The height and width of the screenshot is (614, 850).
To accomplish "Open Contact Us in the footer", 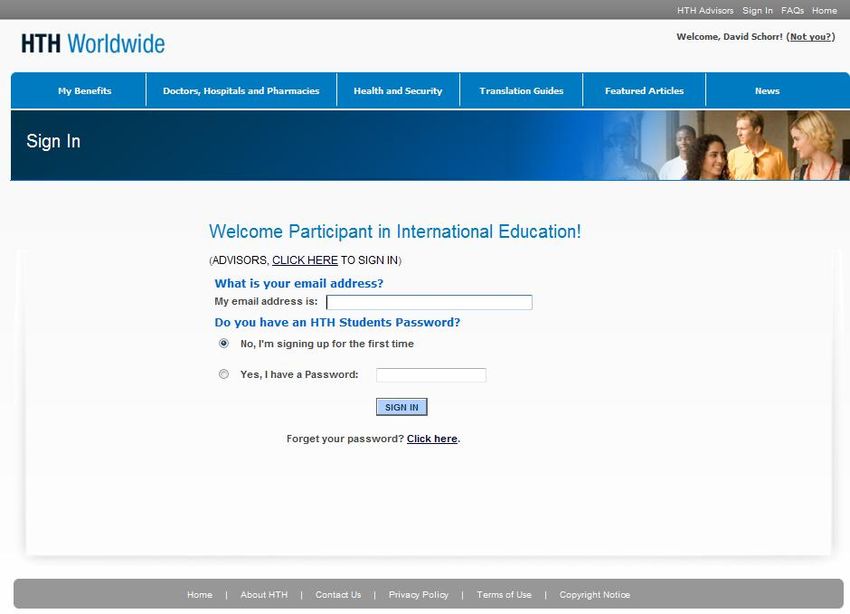I will [x=338, y=594].
